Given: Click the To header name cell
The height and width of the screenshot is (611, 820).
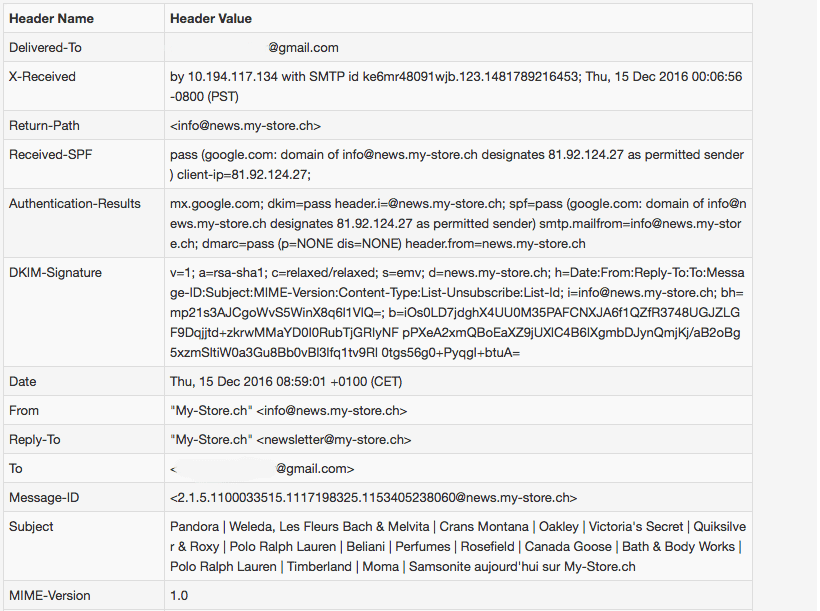Looking at the screenshot, I should tap(16, 468).
